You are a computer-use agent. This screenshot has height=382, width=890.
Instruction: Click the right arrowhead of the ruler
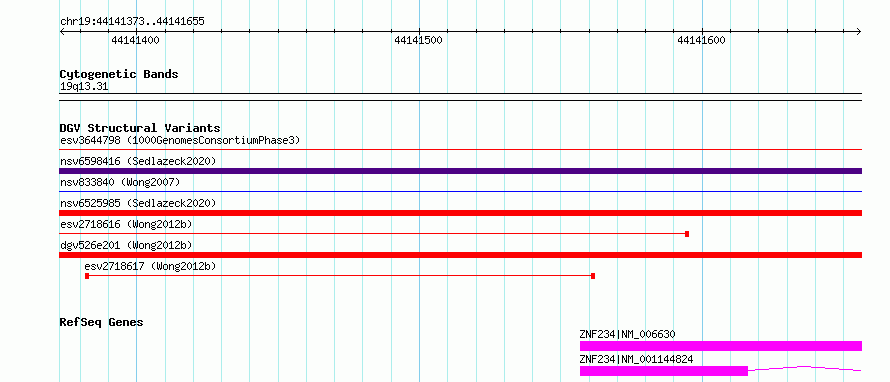point(859,31)
